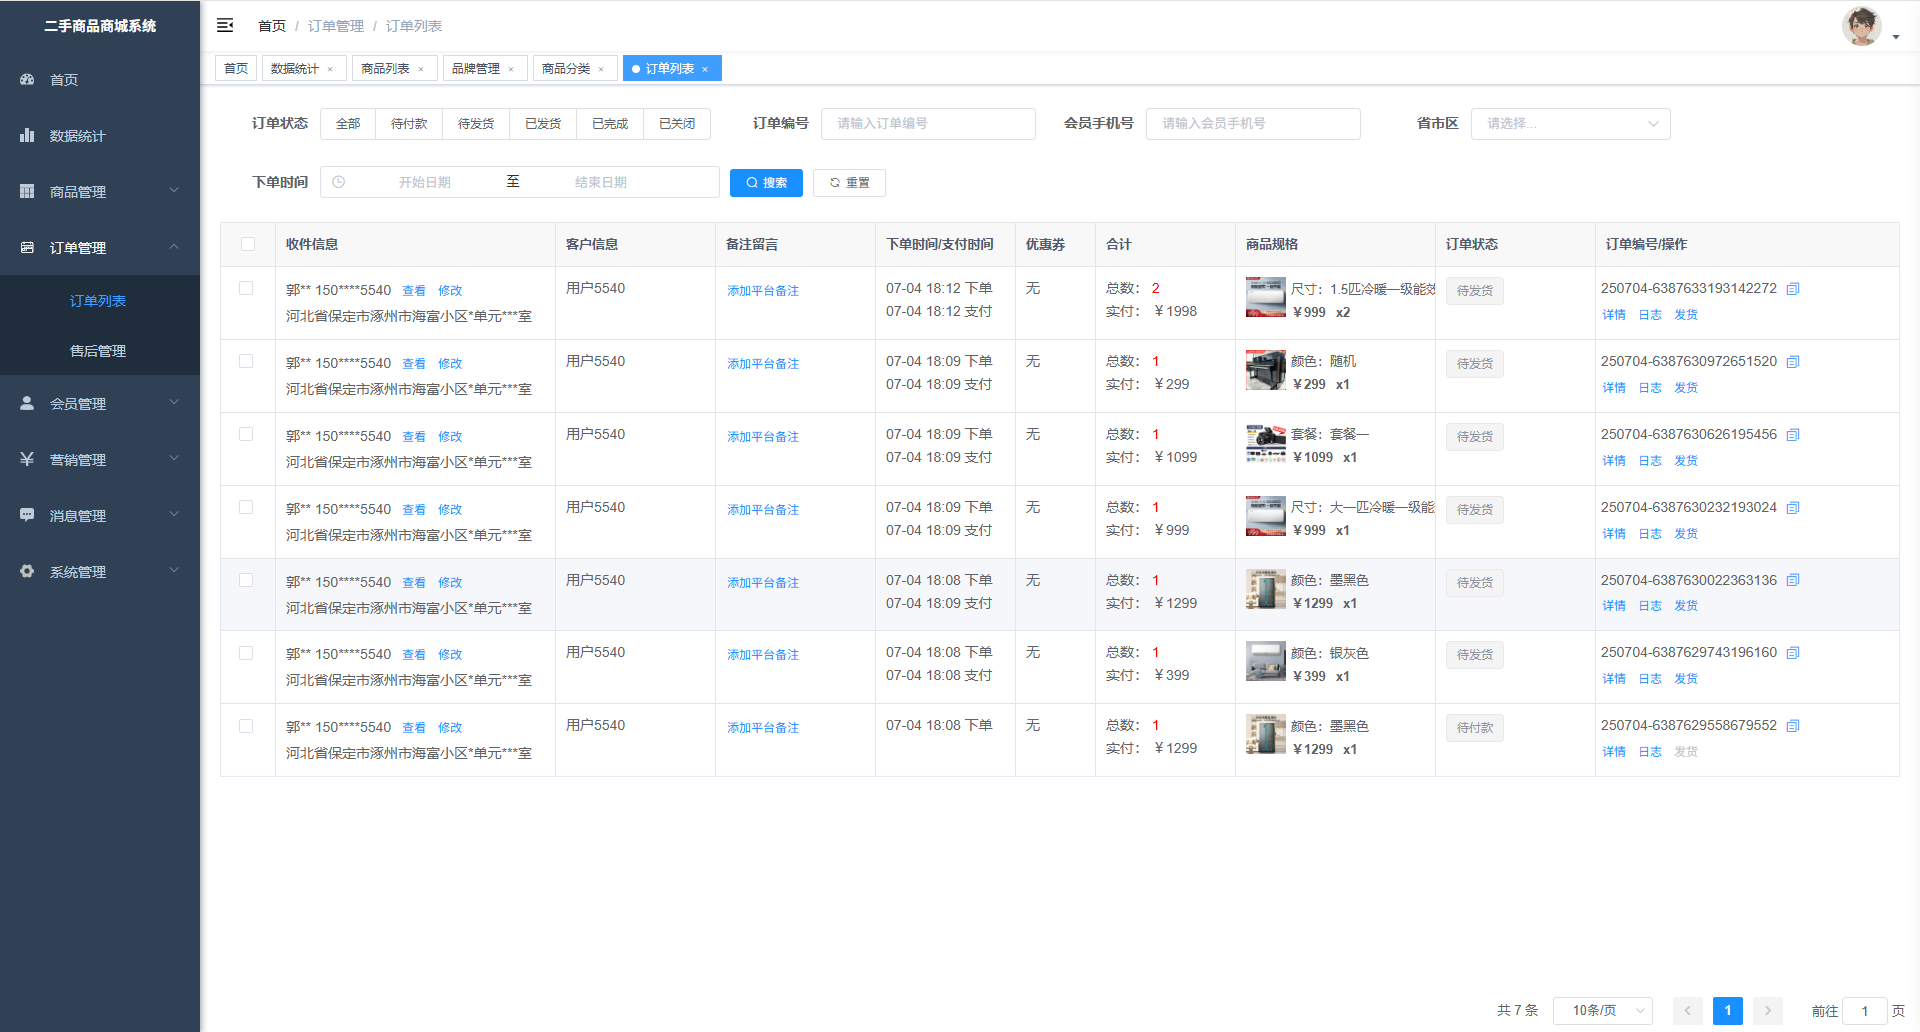Viewport: 1920px width, 1032px height.
Task: Switch to the 商品列表 tab
Action: click(385, 68)
